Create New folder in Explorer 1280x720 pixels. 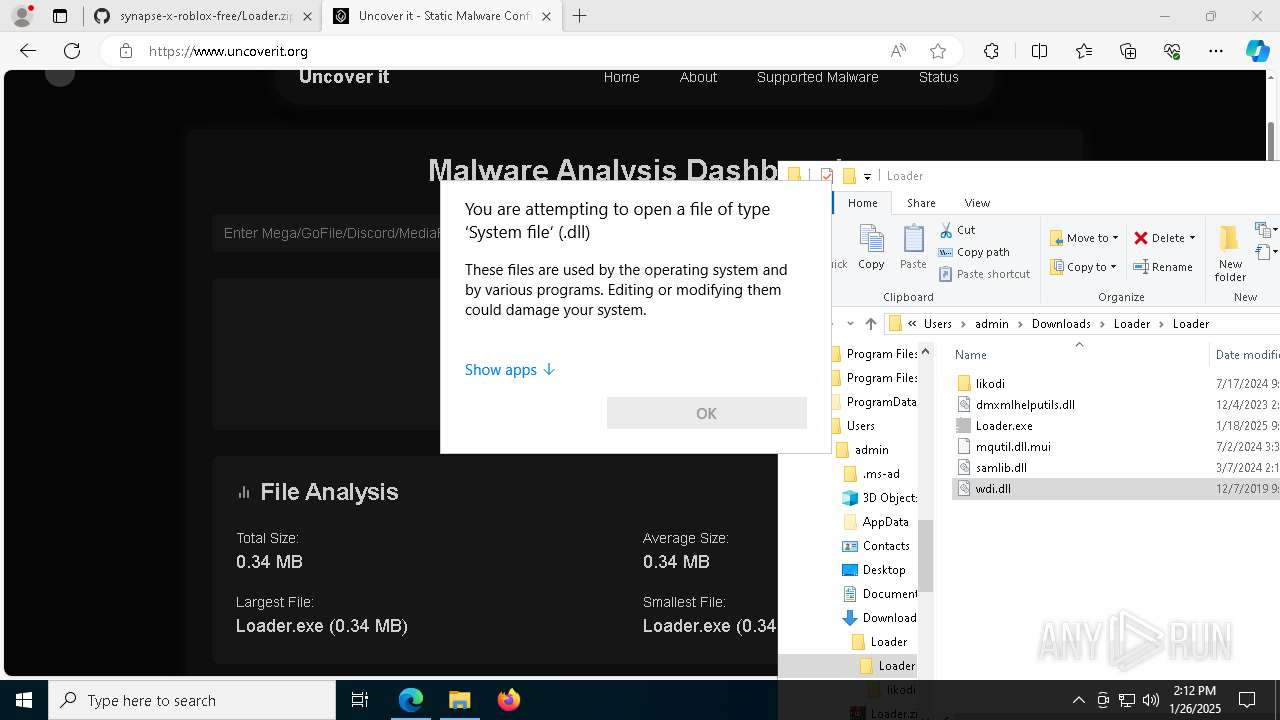pyautogui.click(x=1230, y=253)
